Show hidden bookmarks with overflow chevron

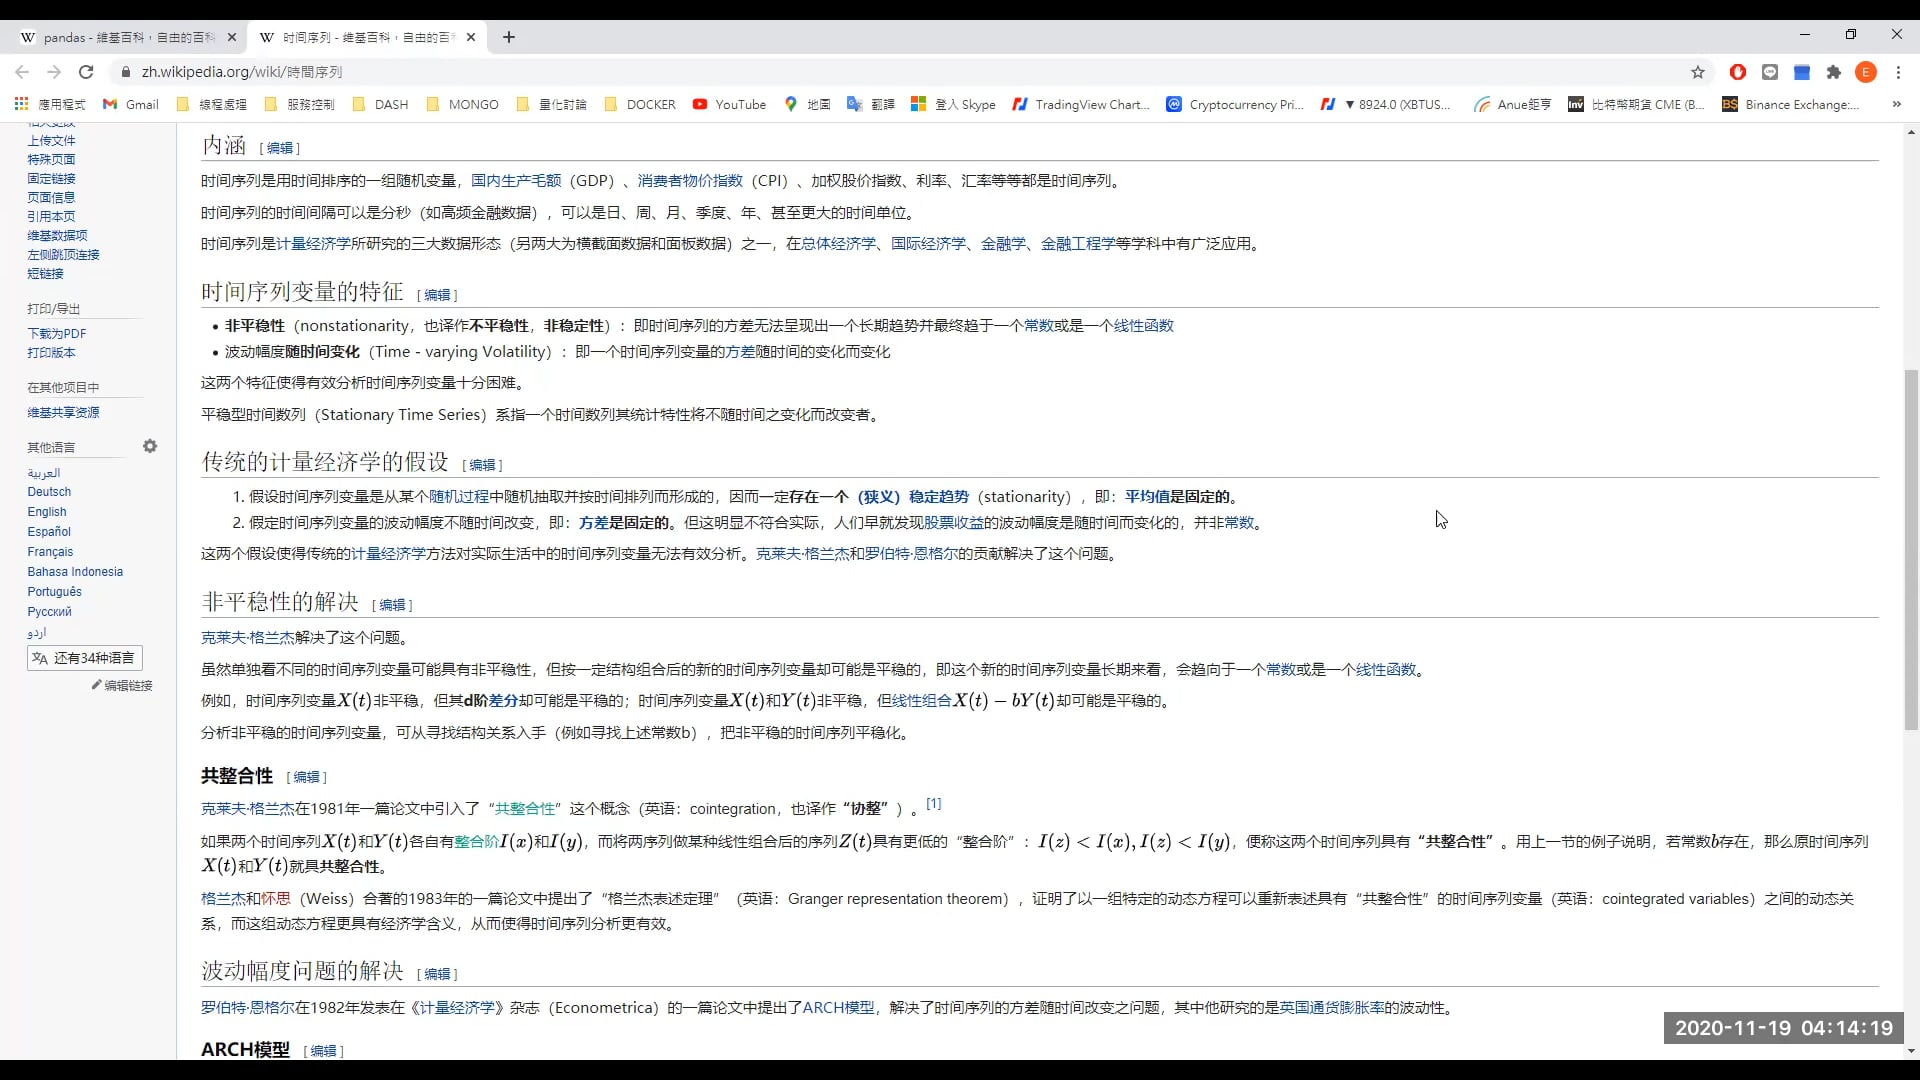[x=1896, y=104]
